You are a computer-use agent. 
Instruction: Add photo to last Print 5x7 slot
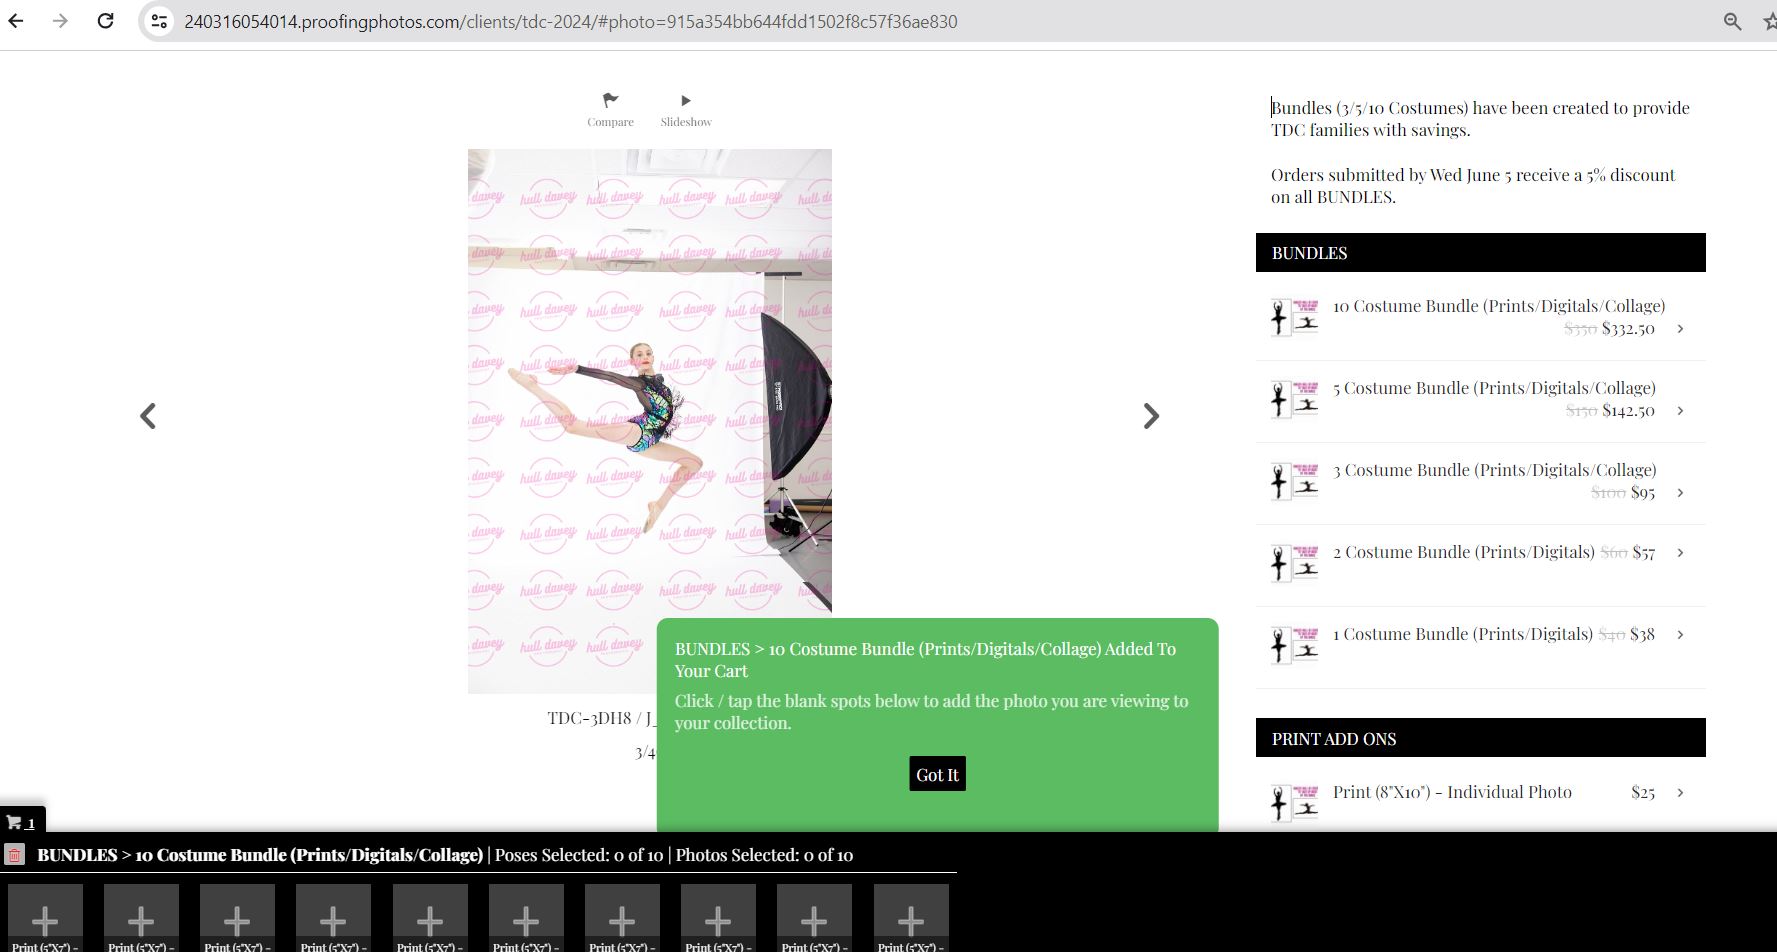(x=911, y=918)
